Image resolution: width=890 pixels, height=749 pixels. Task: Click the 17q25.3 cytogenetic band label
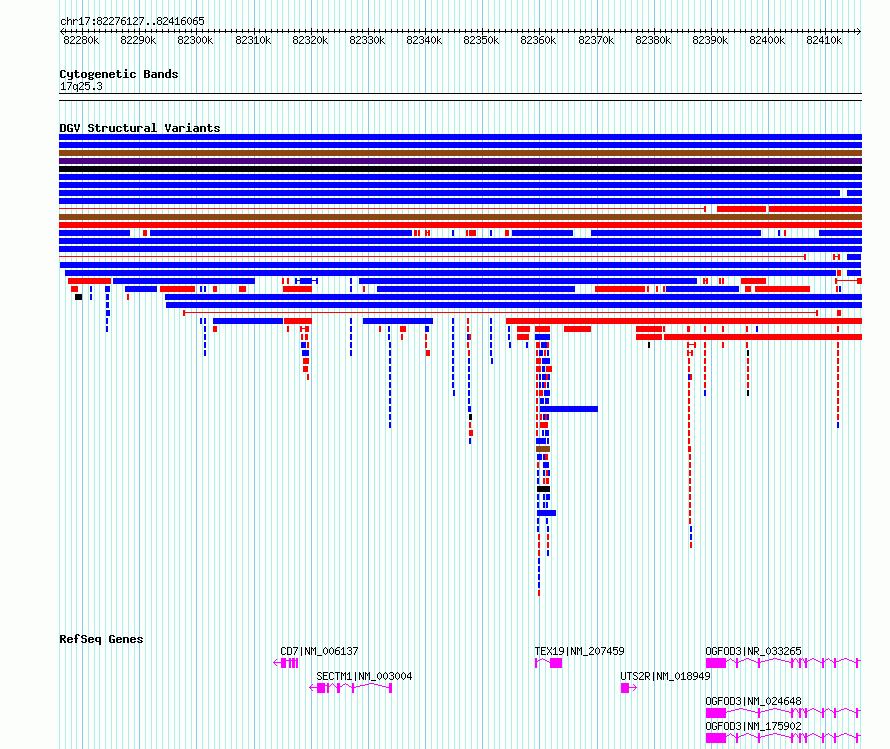[81, 86]
